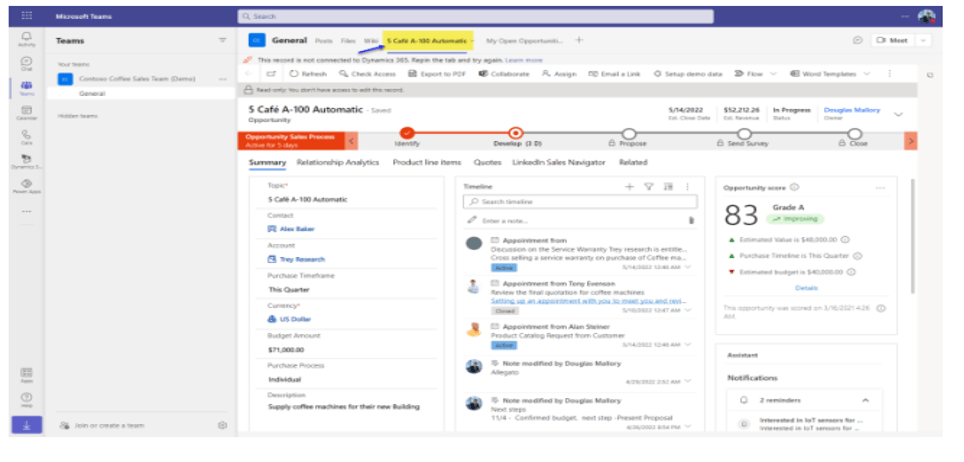Click the timeline filter funnel icon
Viewport: 964px width, 462px height.
(648, 187)
